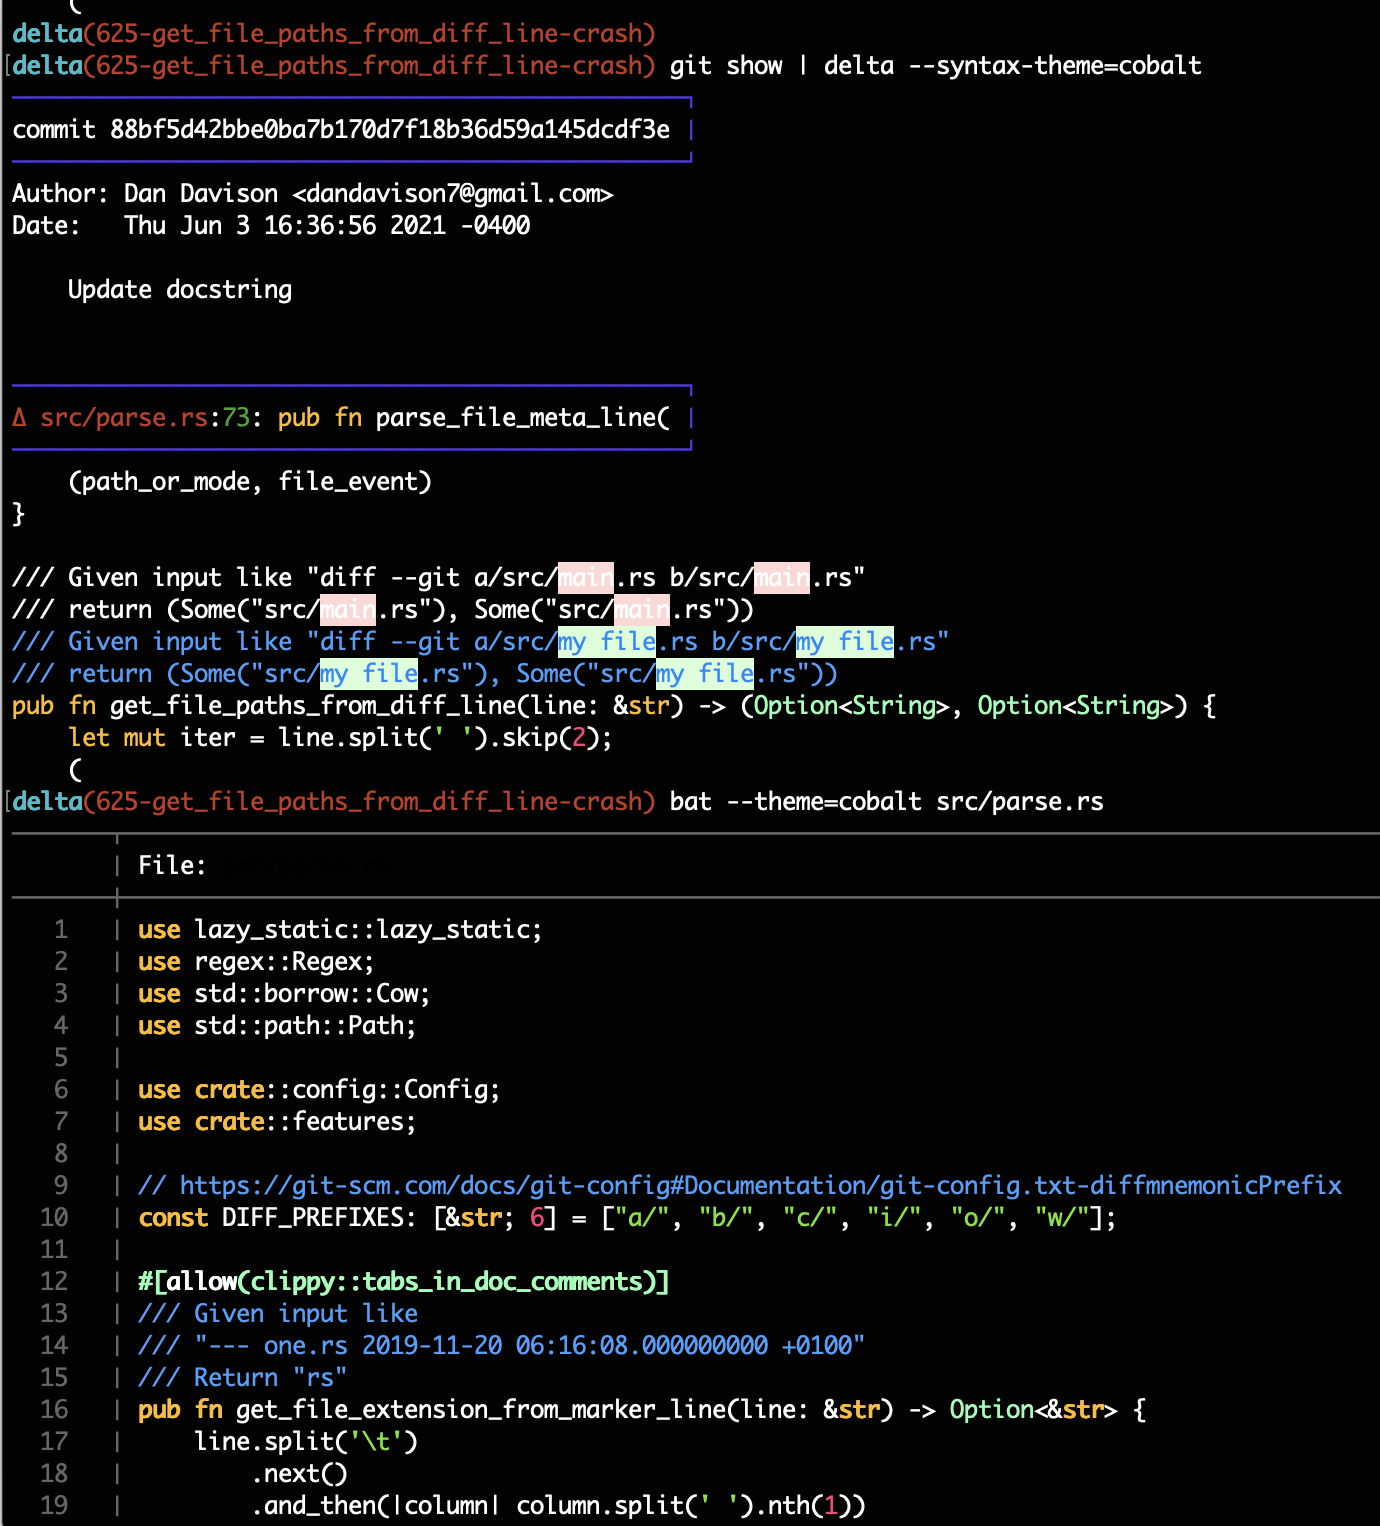
Task: Click the Δ delta symbol before src/parse.rs
Action: pos(20,418)
